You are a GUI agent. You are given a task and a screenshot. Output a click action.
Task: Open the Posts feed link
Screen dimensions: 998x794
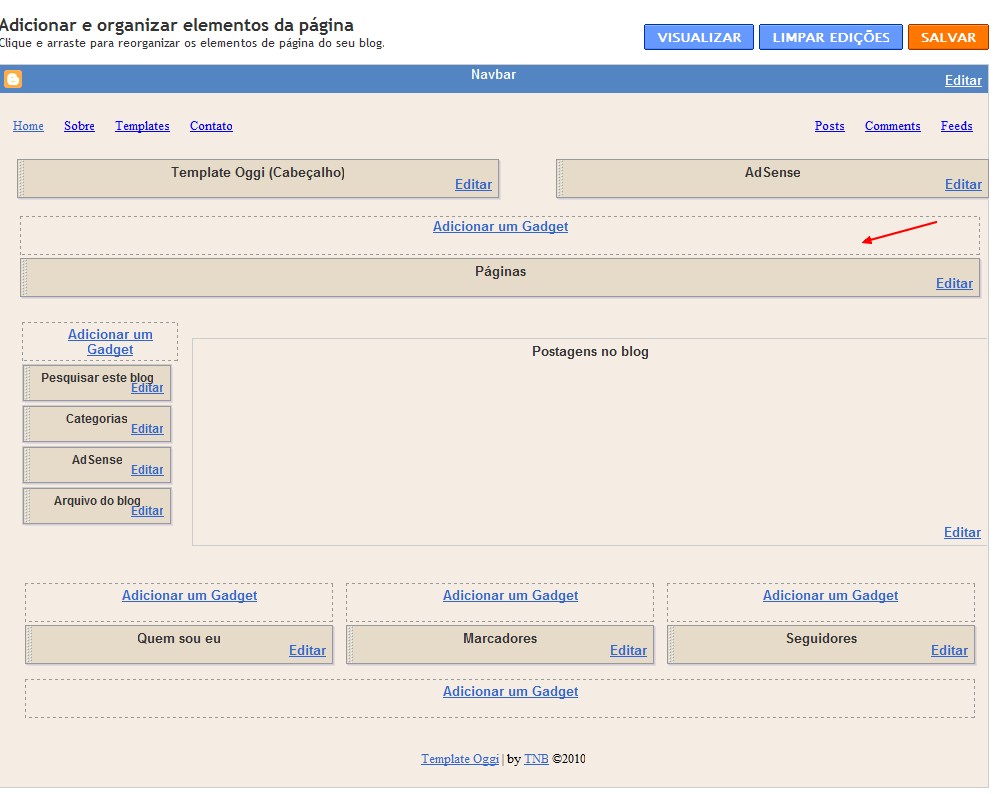[x=829, y=126]
